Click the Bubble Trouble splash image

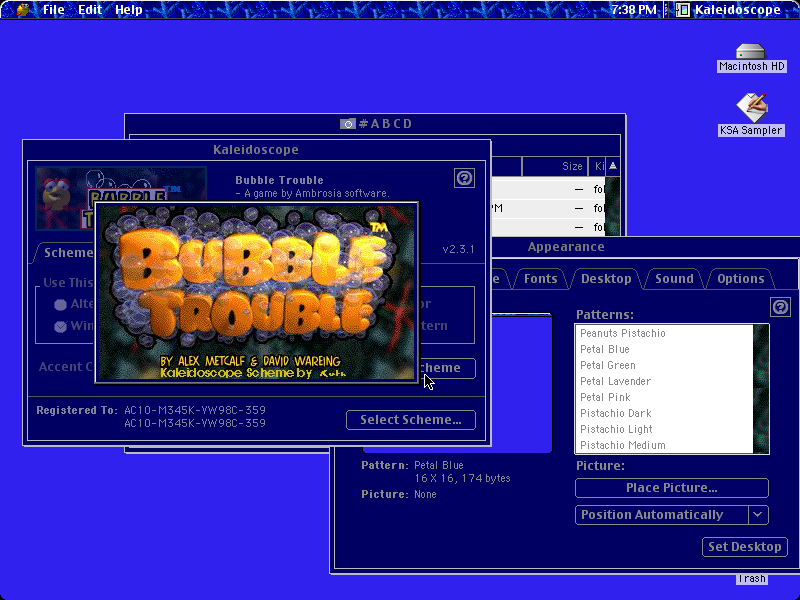click(257, 293)
